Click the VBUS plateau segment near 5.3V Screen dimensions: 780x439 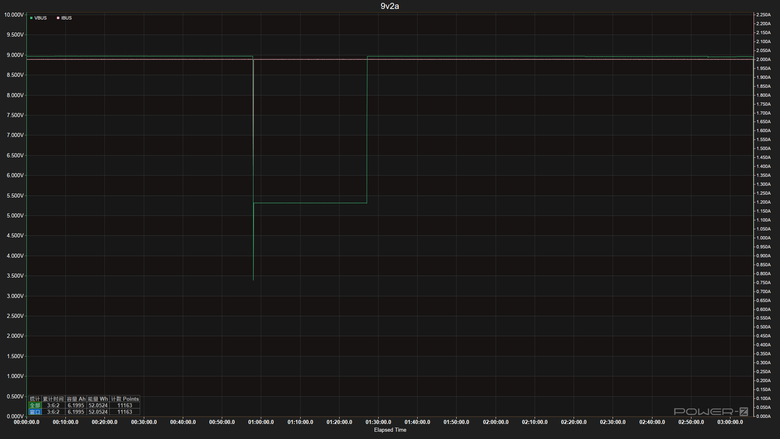tap(310, 203)
